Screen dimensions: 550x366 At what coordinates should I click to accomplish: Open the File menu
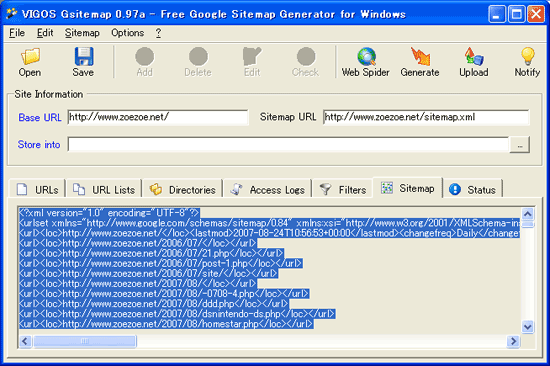point(17,33)
